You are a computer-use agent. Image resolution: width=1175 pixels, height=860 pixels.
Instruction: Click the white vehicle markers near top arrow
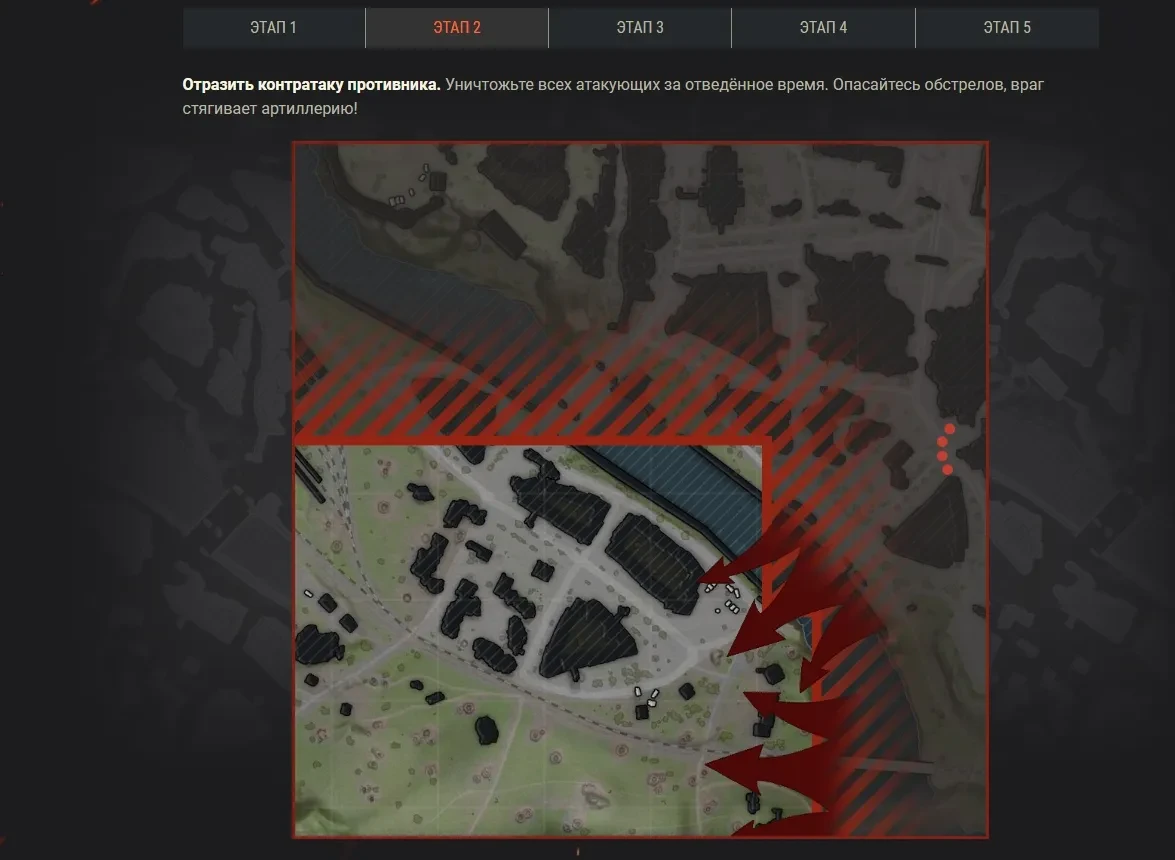coord(725,596)
